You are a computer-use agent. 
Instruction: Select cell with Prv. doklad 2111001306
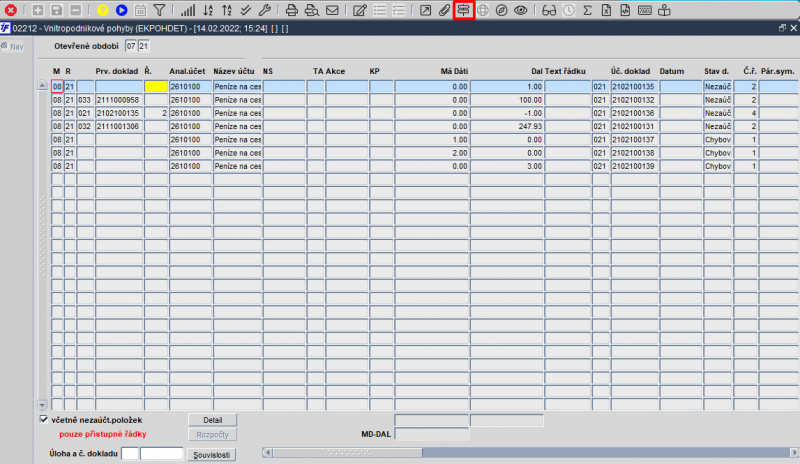(x=119, y=126)
